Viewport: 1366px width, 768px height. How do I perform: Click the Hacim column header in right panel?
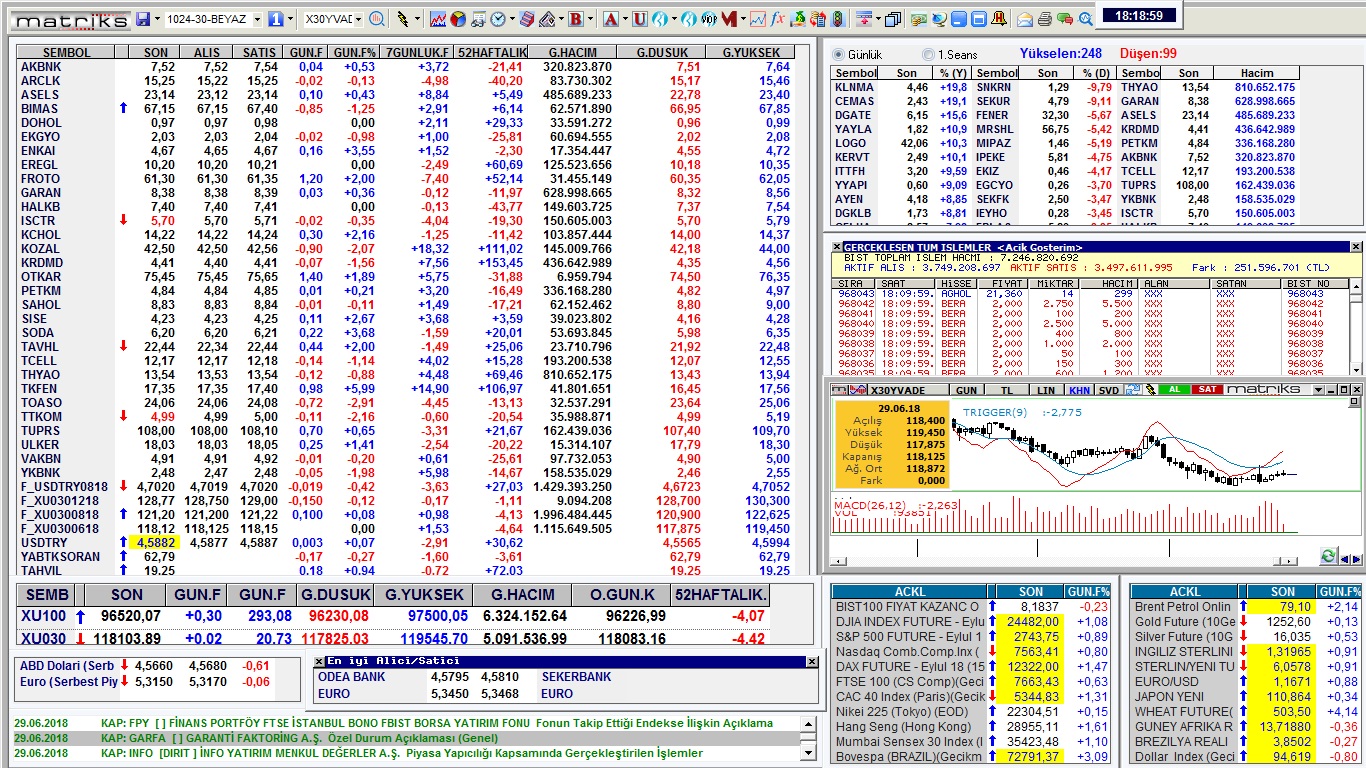click(1257, 73)
